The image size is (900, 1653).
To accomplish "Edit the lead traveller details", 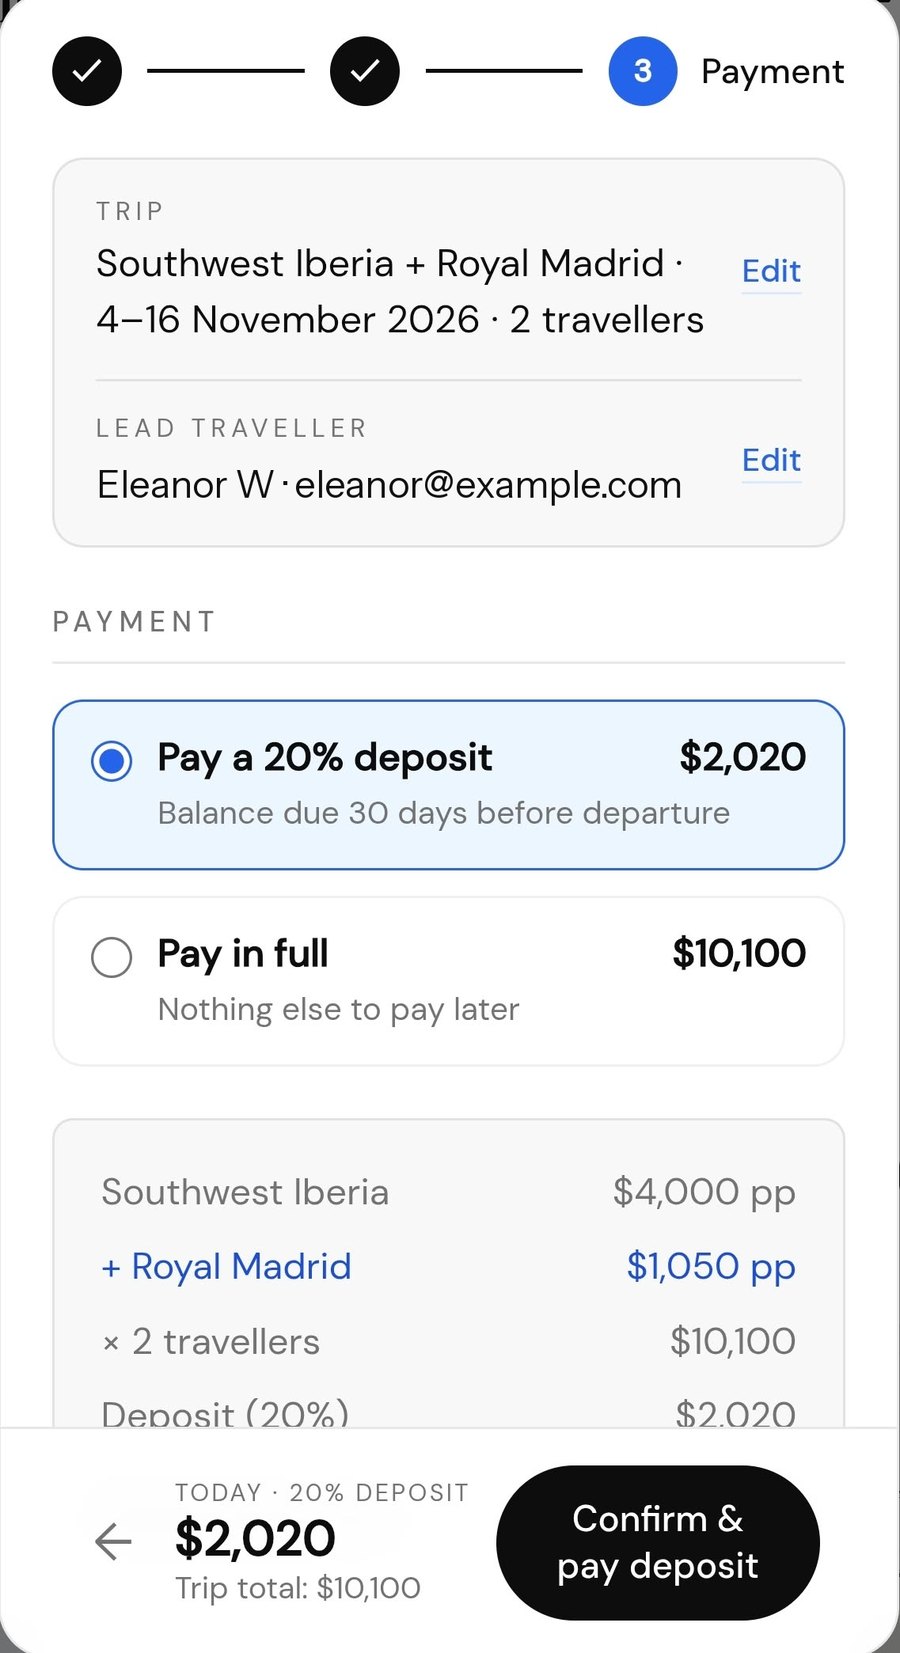I will 771,460.
